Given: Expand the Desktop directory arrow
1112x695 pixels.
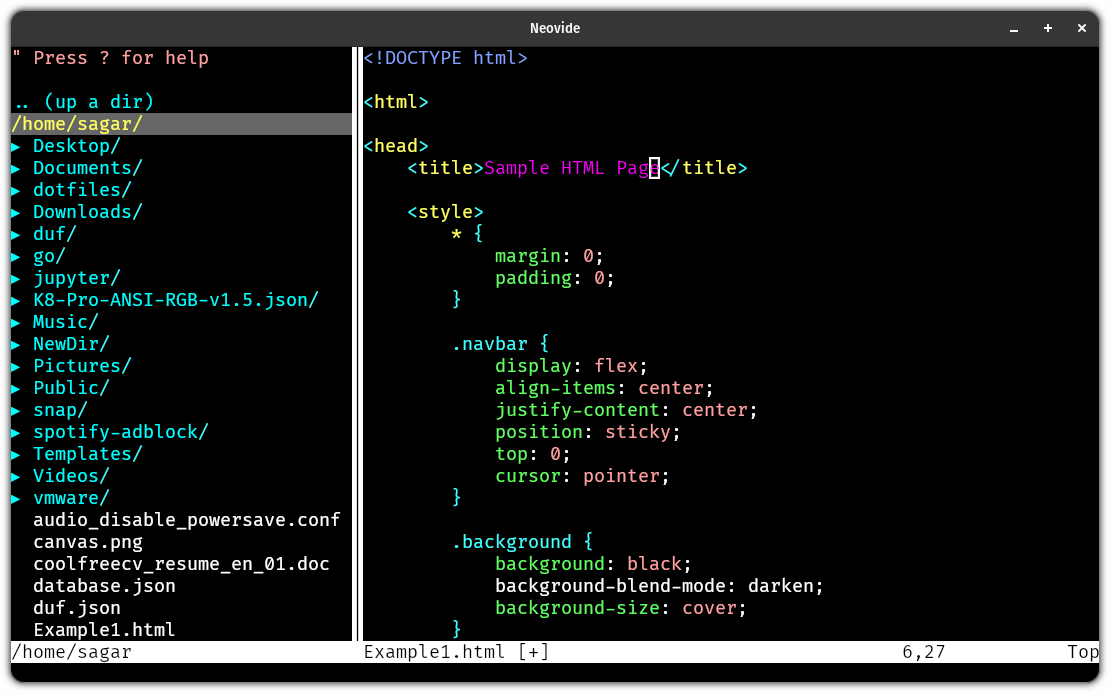Looking at the screenshot, I should coord(18,145).
